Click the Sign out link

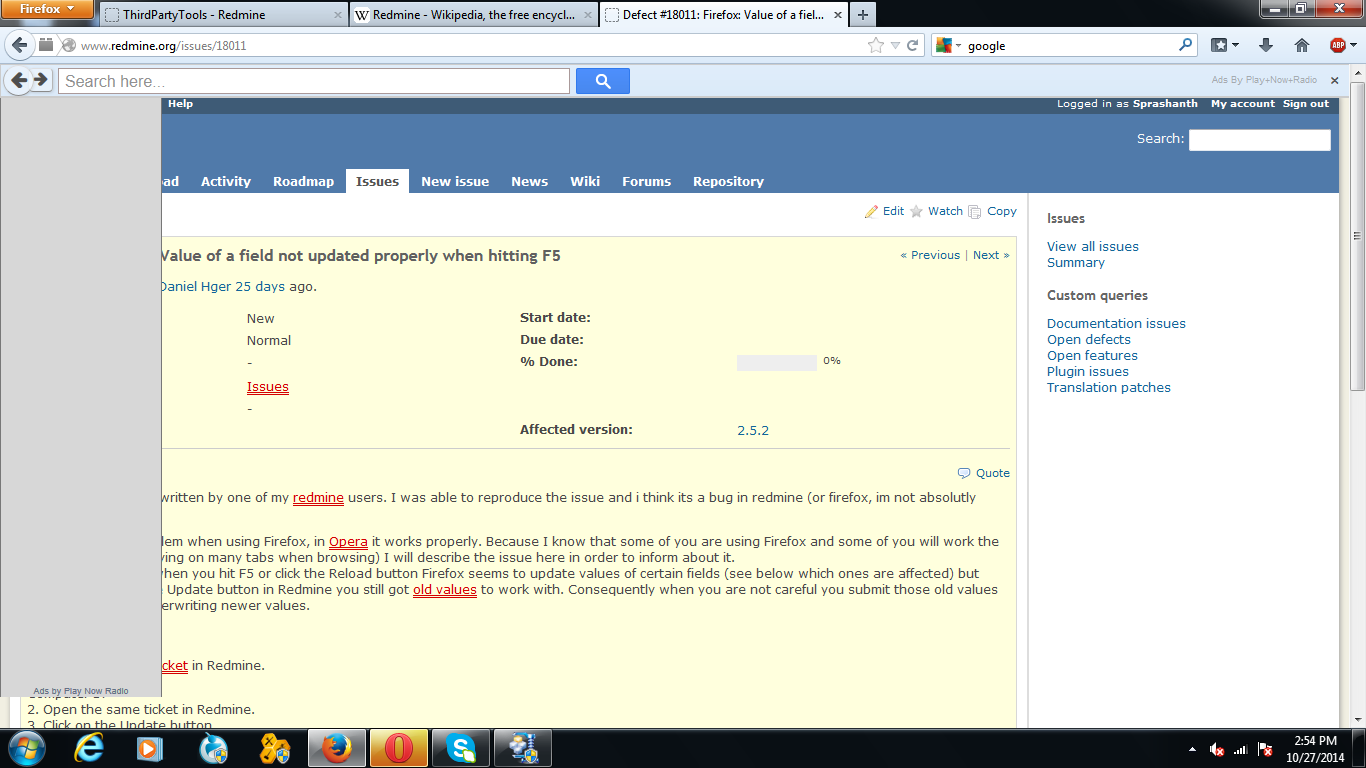(x=1306, y=104)
